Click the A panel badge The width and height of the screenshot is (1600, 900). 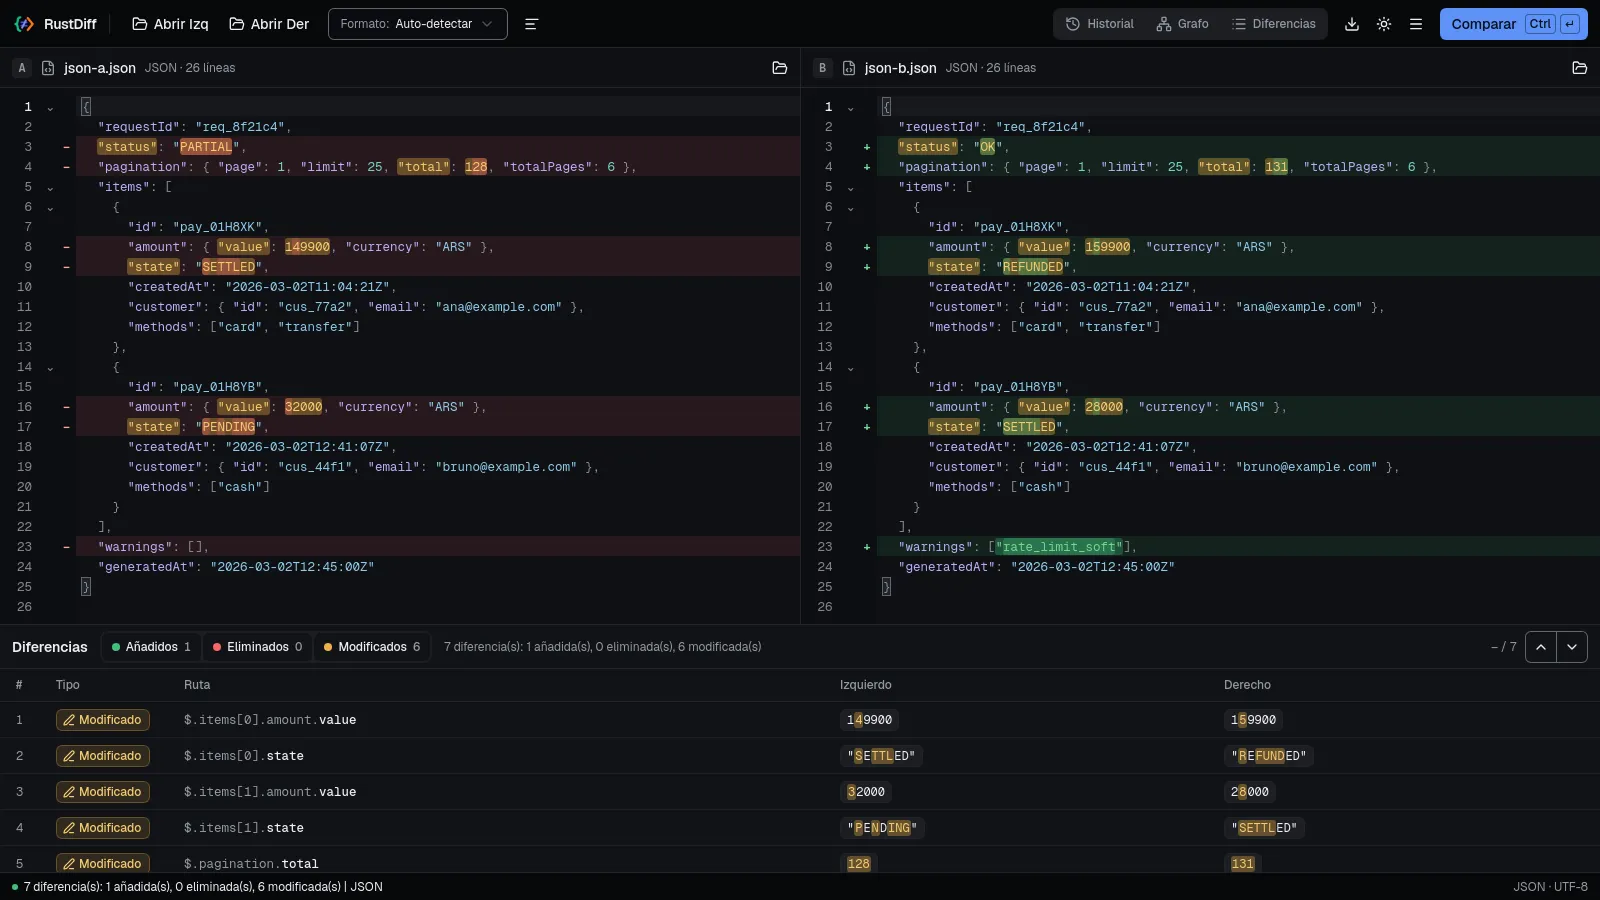pyautogui.click(x=22, y=68)
